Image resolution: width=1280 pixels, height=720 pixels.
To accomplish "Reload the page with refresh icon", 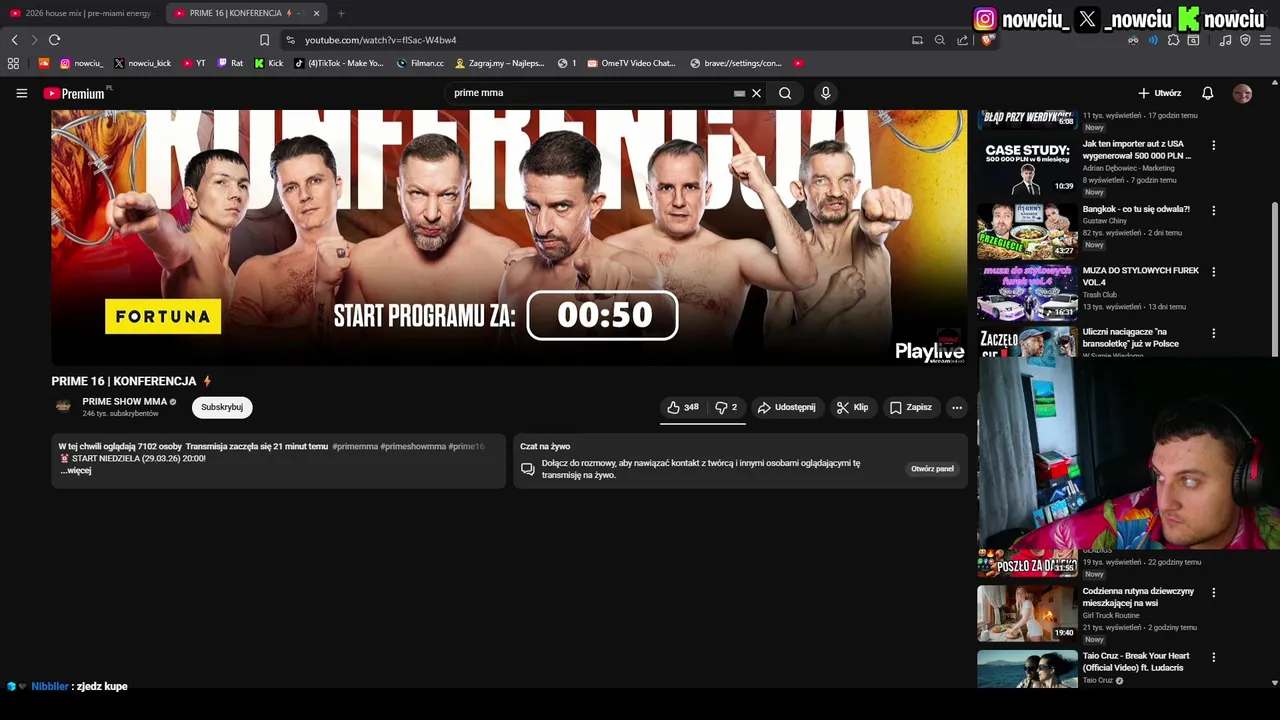I will (54, 40).
